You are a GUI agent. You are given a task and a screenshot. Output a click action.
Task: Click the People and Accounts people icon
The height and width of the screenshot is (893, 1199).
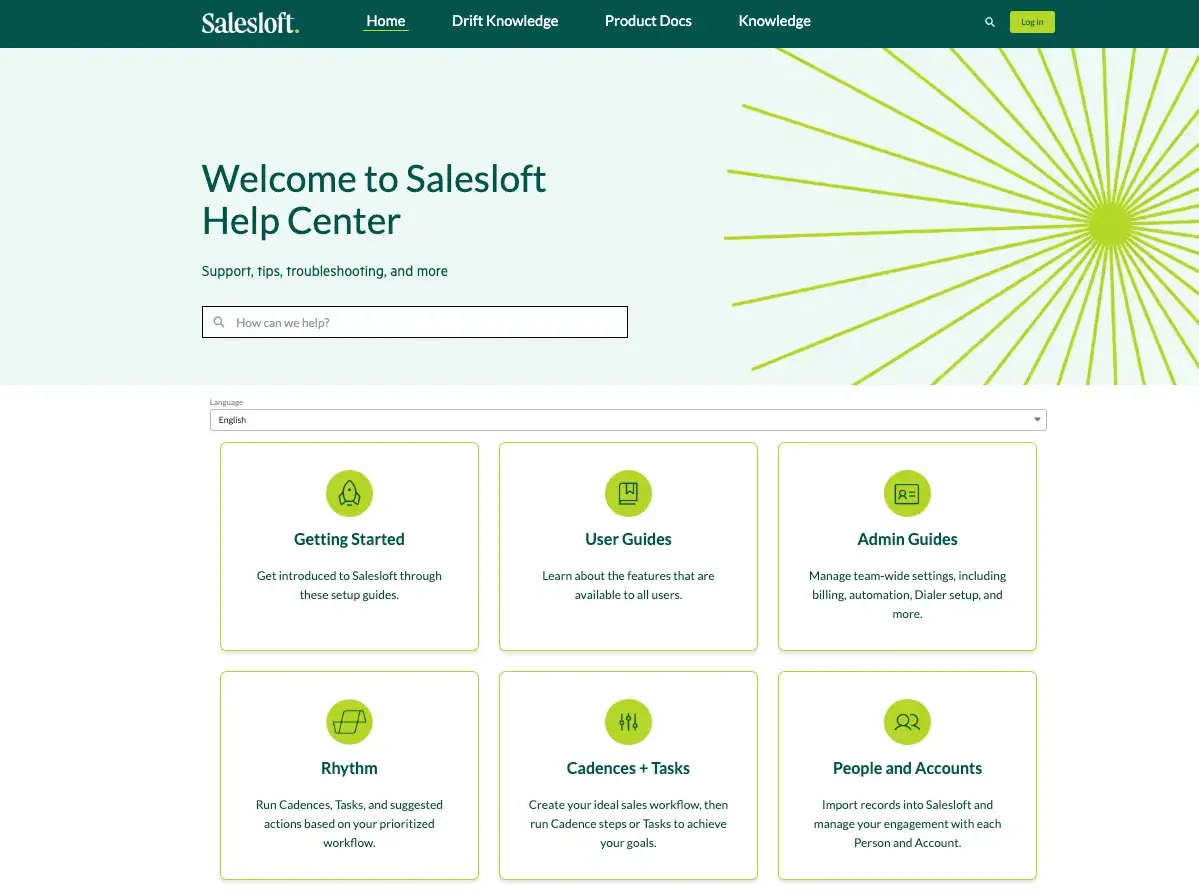[x=907, y=722]
